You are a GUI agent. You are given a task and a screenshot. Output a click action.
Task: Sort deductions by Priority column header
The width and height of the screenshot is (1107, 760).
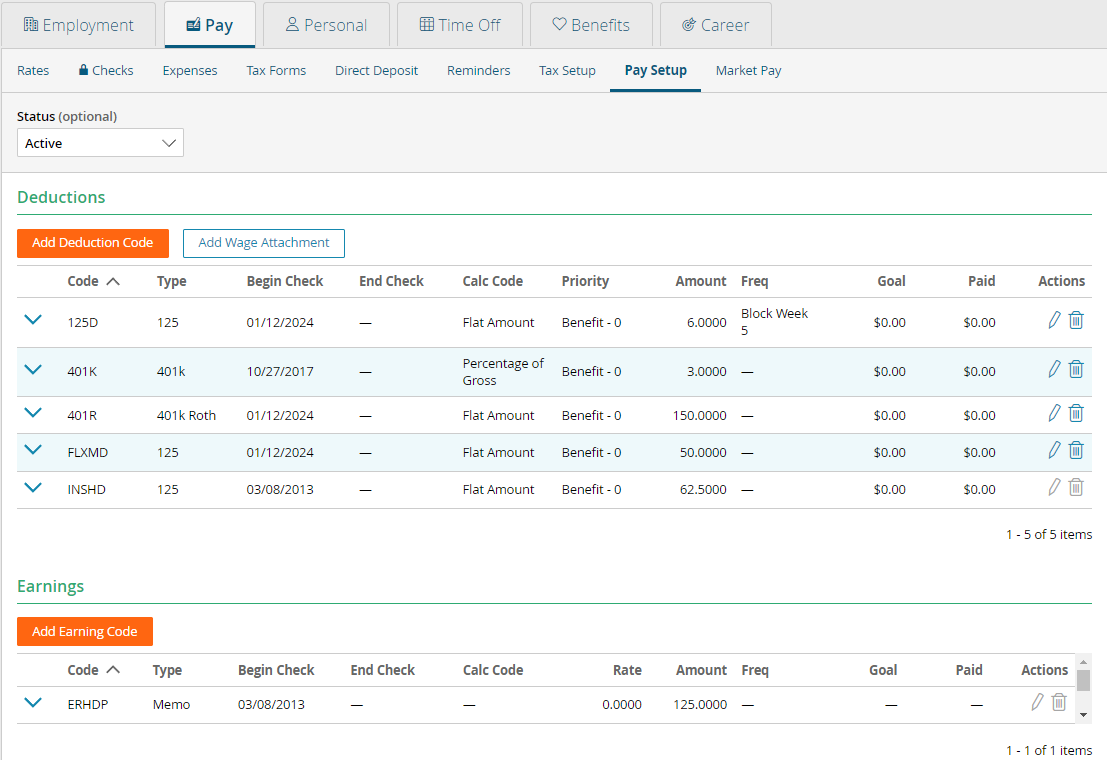point(585,281)
